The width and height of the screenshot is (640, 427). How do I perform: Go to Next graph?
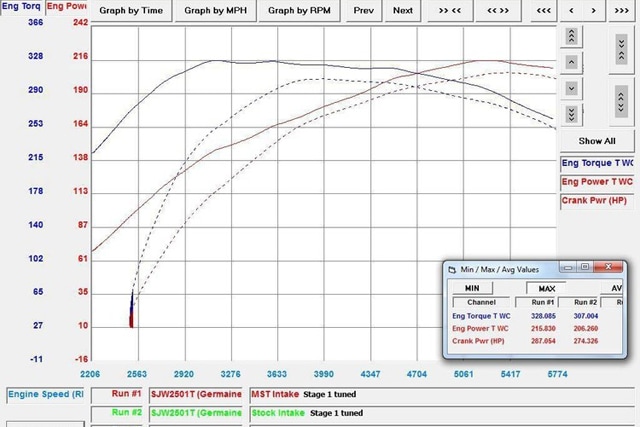coord(402,10)
